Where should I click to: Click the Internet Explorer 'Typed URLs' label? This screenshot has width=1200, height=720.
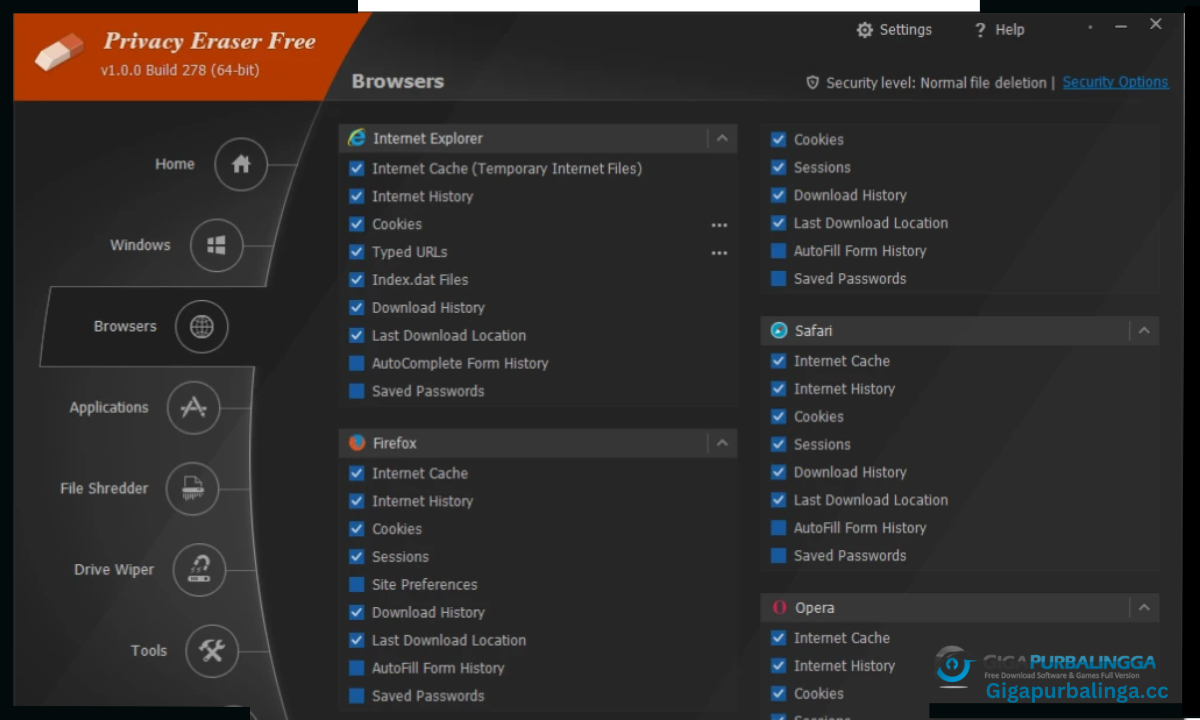(x=410, y=253)
